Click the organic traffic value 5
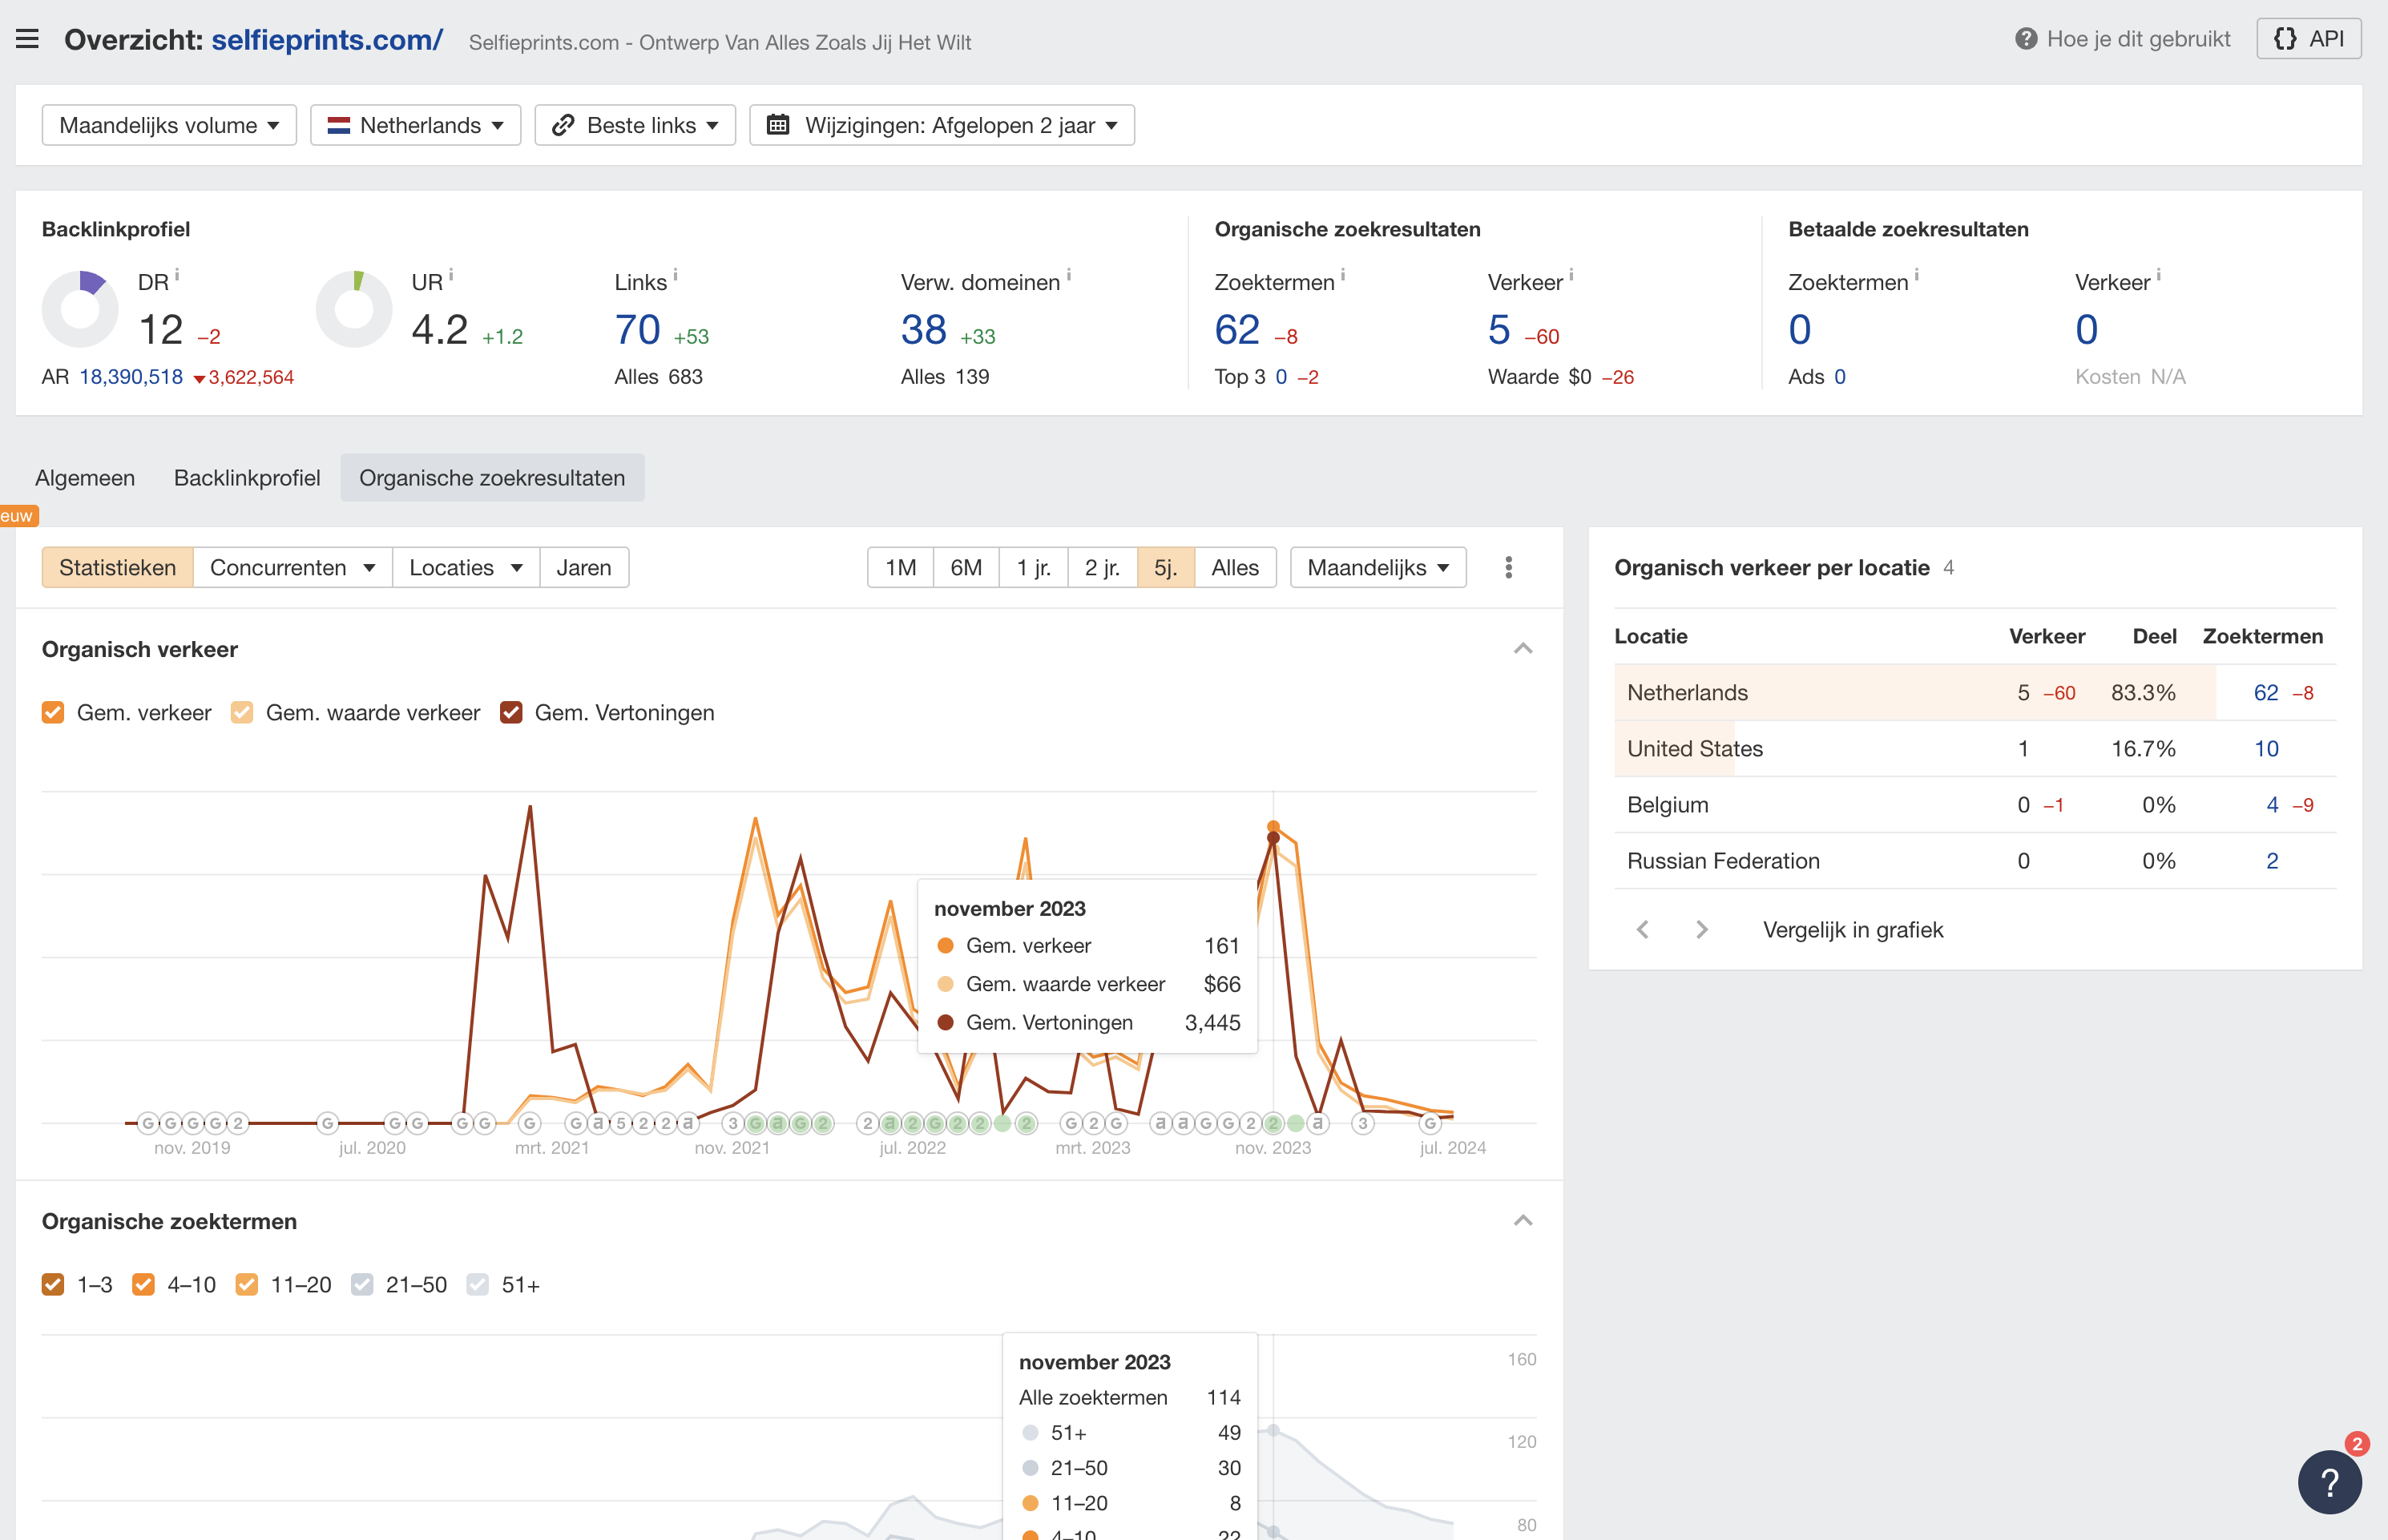The image size is (2388, 1540). click(x=1499, y=329)
